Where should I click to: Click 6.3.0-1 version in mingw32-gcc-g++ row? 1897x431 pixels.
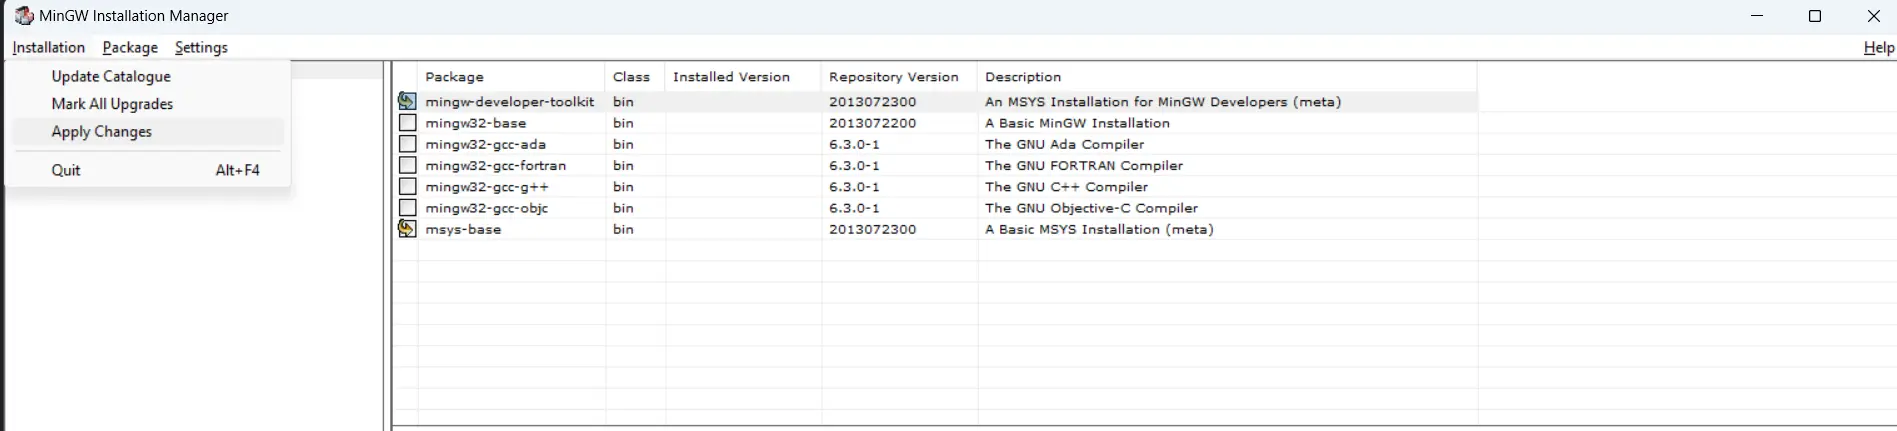pos(854,187)
